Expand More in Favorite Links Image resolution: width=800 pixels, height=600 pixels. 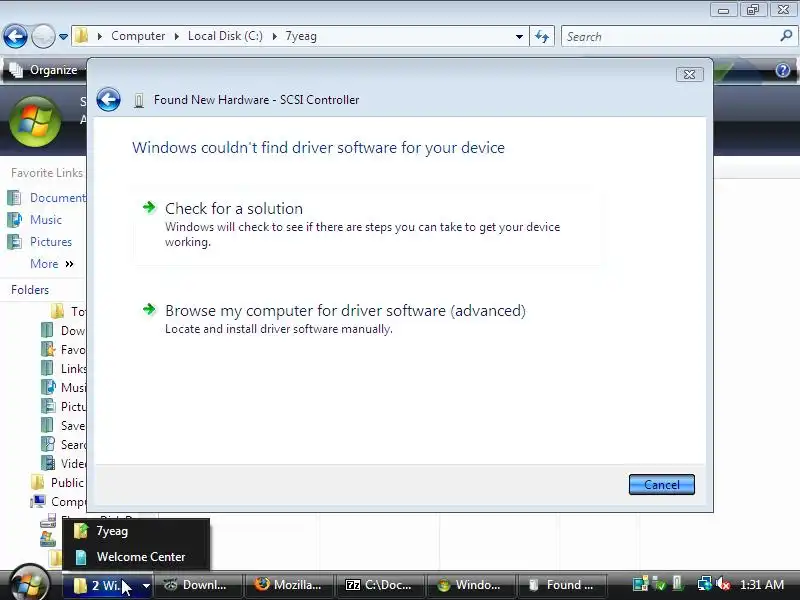[52, 264]
